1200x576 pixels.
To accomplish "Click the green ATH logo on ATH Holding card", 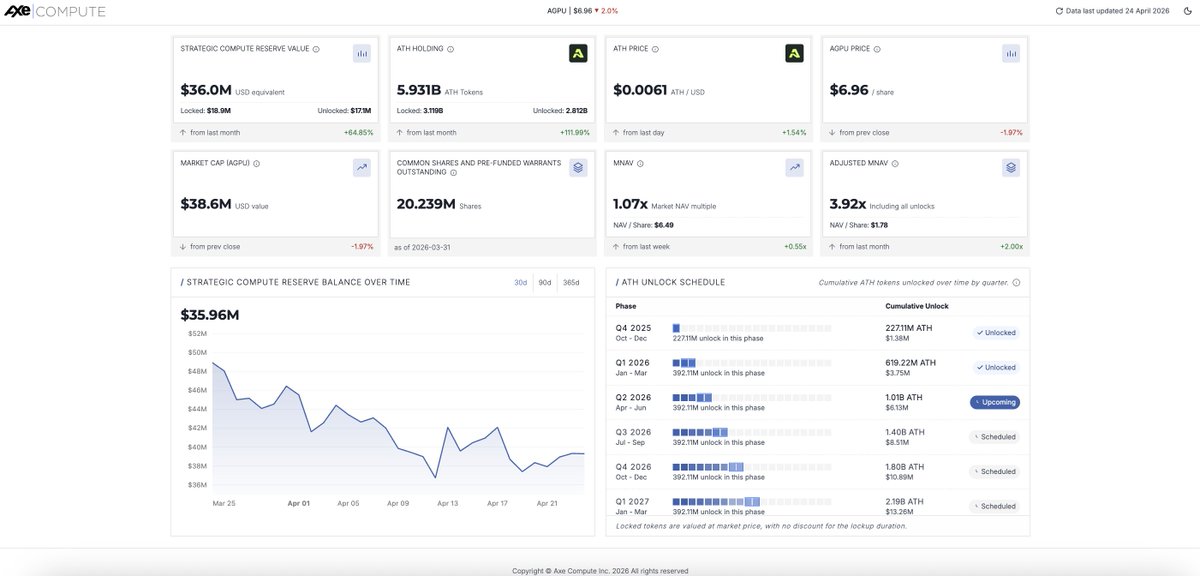I will (578, 53).
